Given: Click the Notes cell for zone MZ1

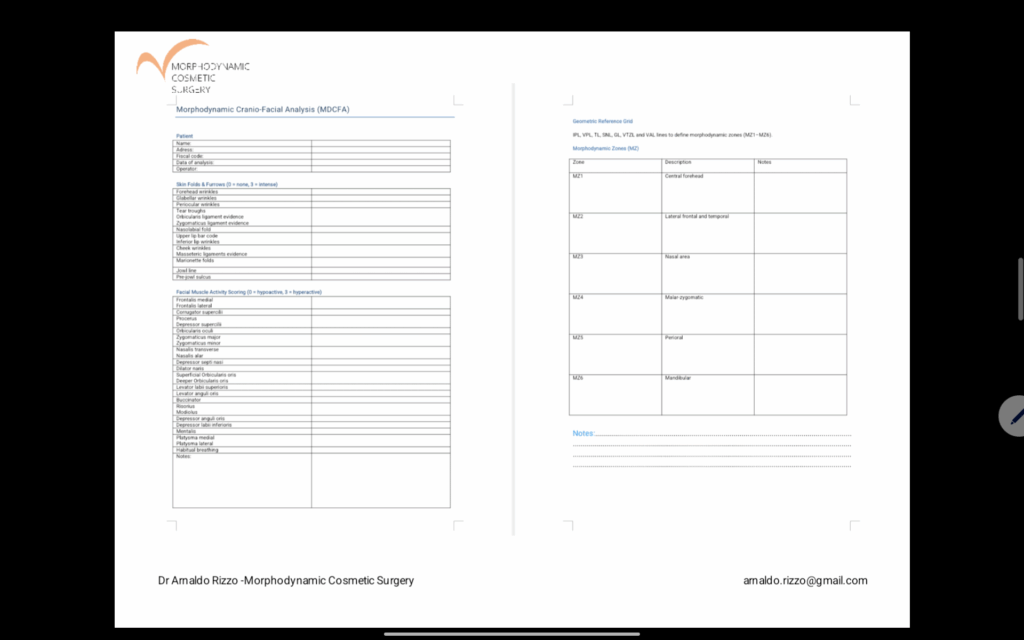Looking at the screenshot, I should 800,192.
